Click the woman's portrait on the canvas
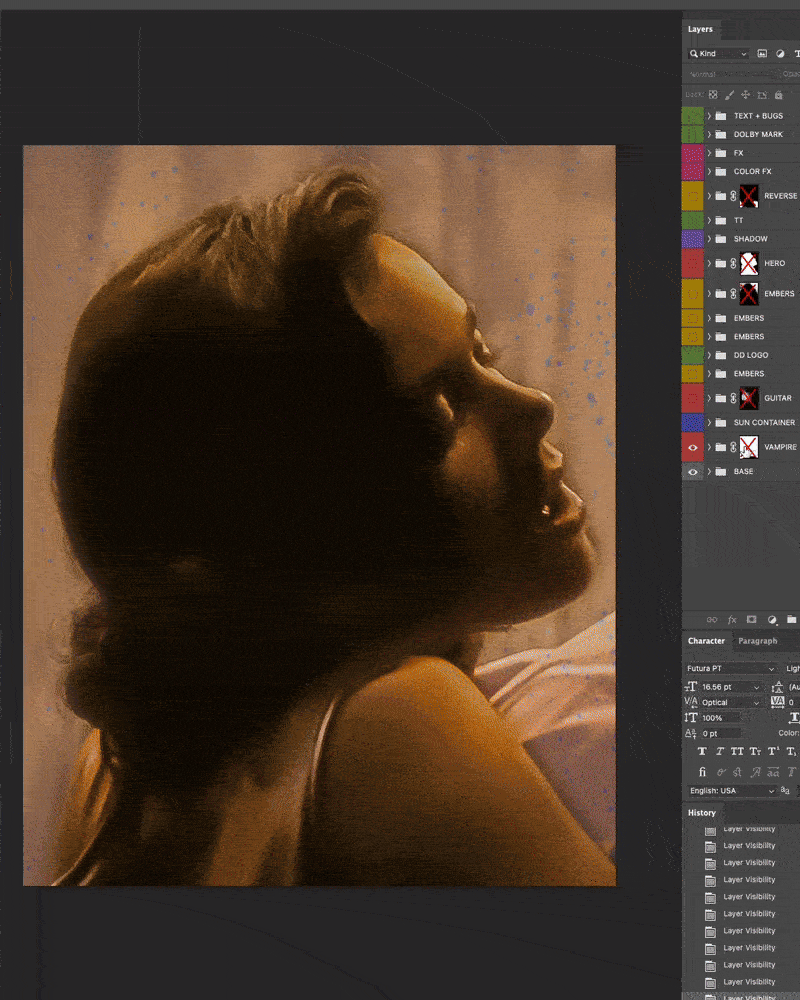800x1000 pixels. 320,515
